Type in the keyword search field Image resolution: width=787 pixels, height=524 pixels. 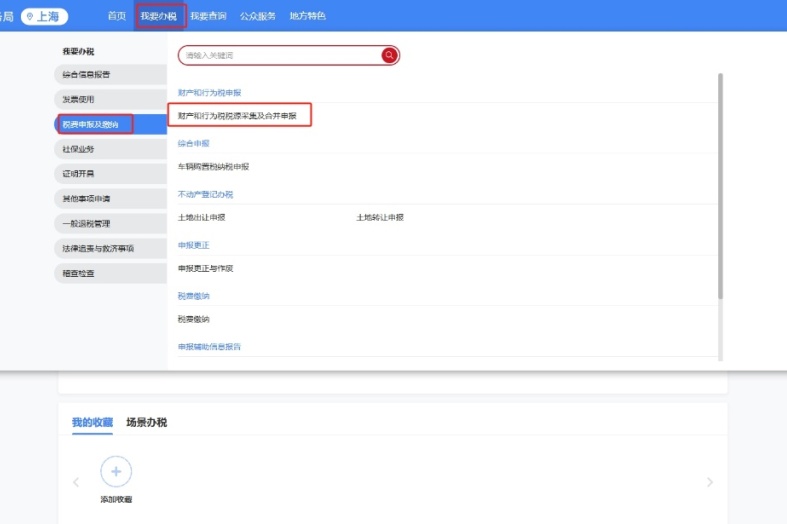coord(280,56)
